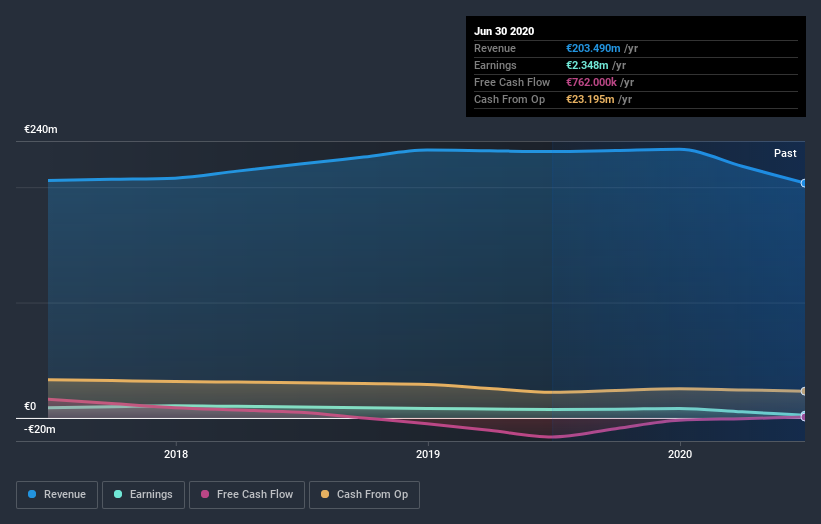The image size is (821, 524).
Task: Click the €0 y-axis label
Action: 30,406
